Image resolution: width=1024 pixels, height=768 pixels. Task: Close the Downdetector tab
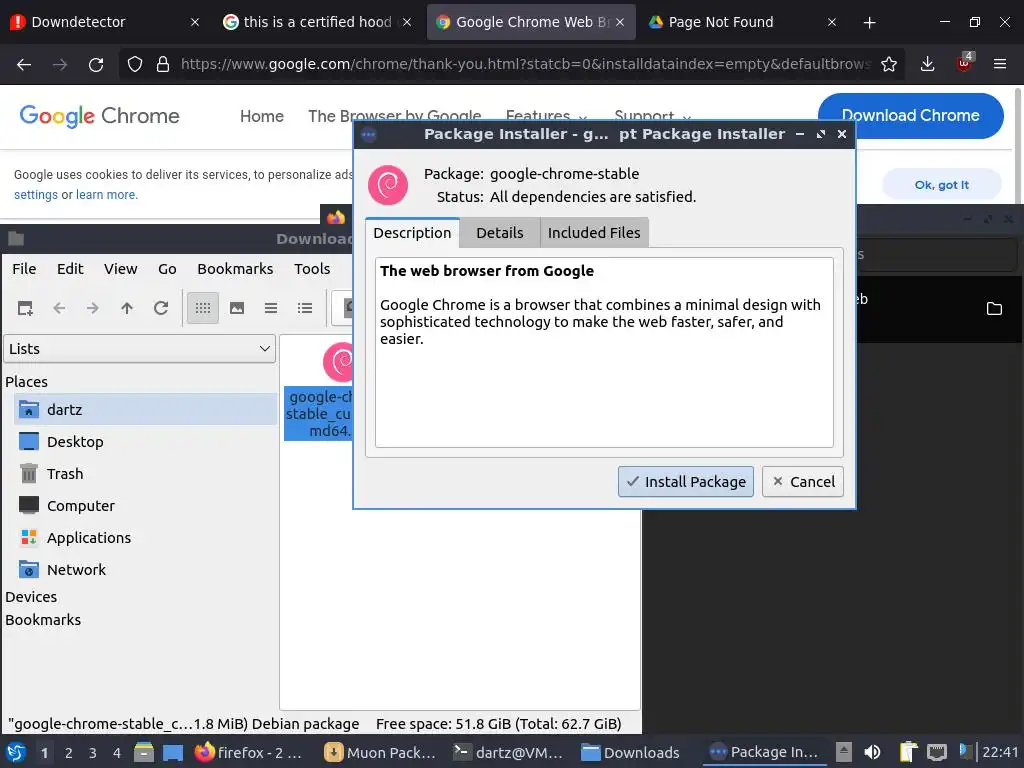coord(195,22)
